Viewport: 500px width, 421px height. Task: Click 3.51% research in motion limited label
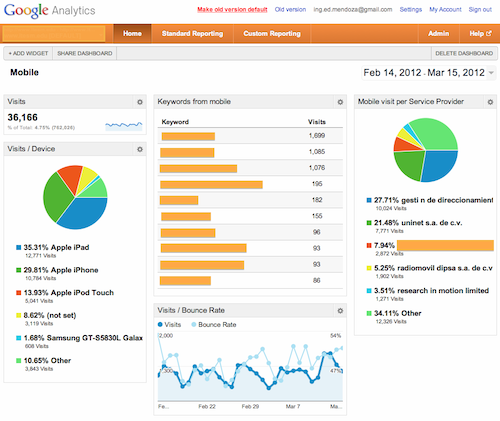pos(431,291)
